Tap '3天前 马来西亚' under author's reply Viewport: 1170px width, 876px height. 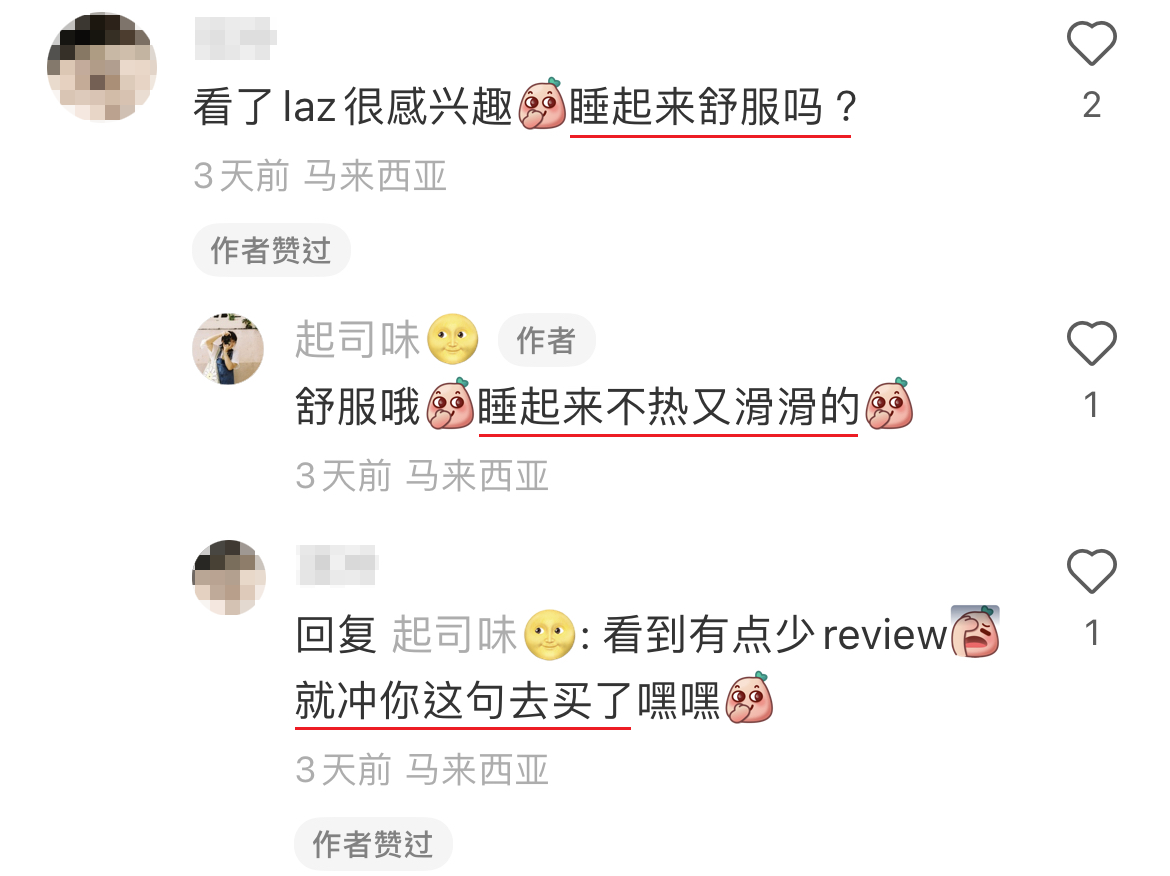pos(422,476)
